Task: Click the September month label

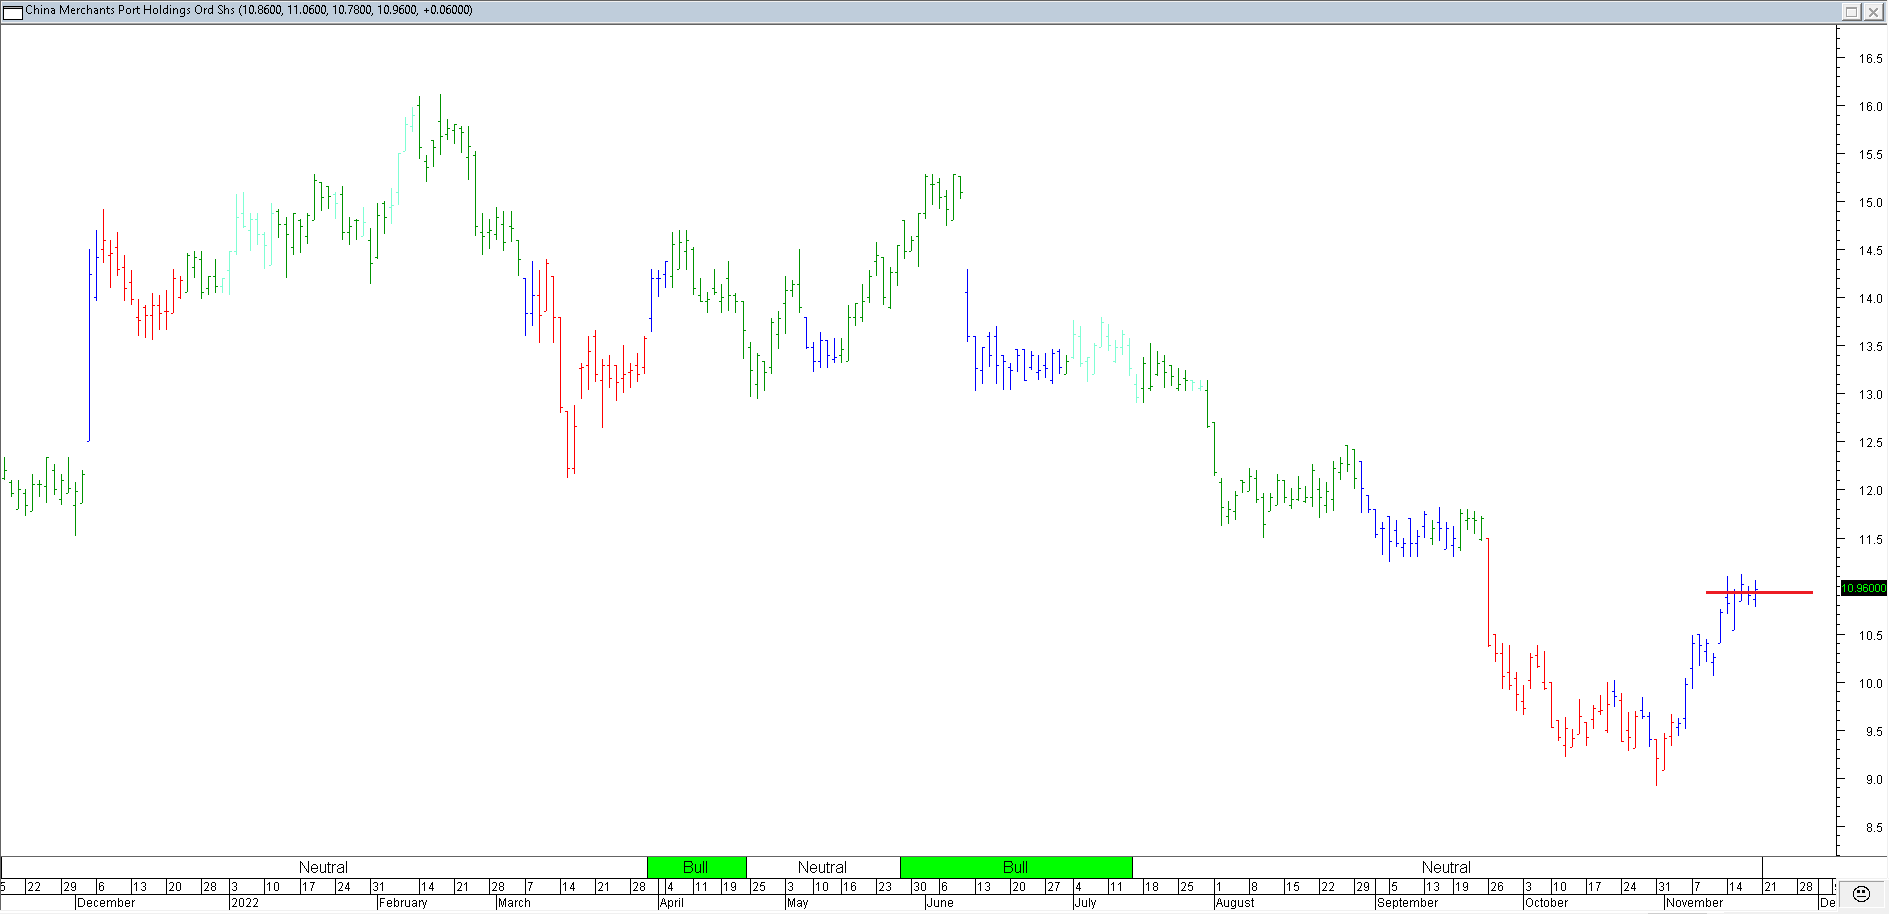Action: coord(1407,903)
